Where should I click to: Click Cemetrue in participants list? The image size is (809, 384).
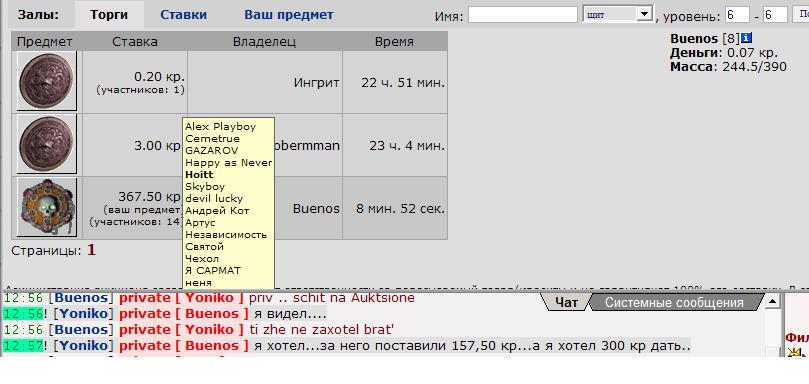coord(213,138)
